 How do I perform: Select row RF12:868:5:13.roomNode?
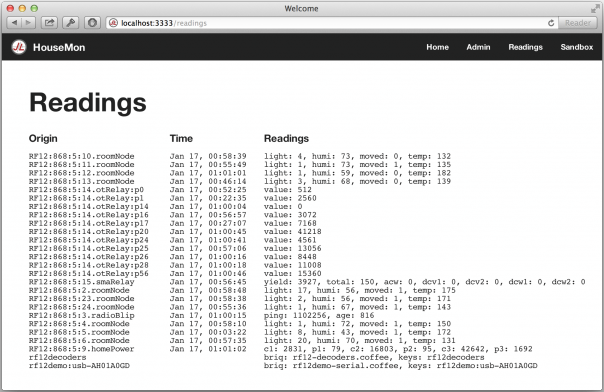240,181
